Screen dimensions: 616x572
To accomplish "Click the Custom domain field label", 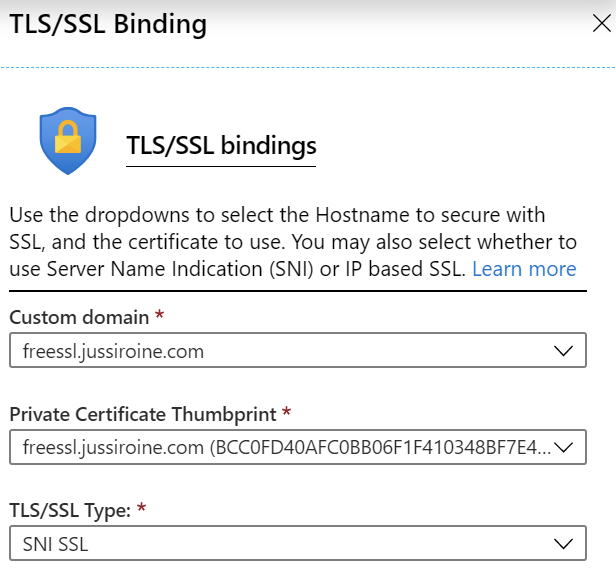I will coord(79,317).
